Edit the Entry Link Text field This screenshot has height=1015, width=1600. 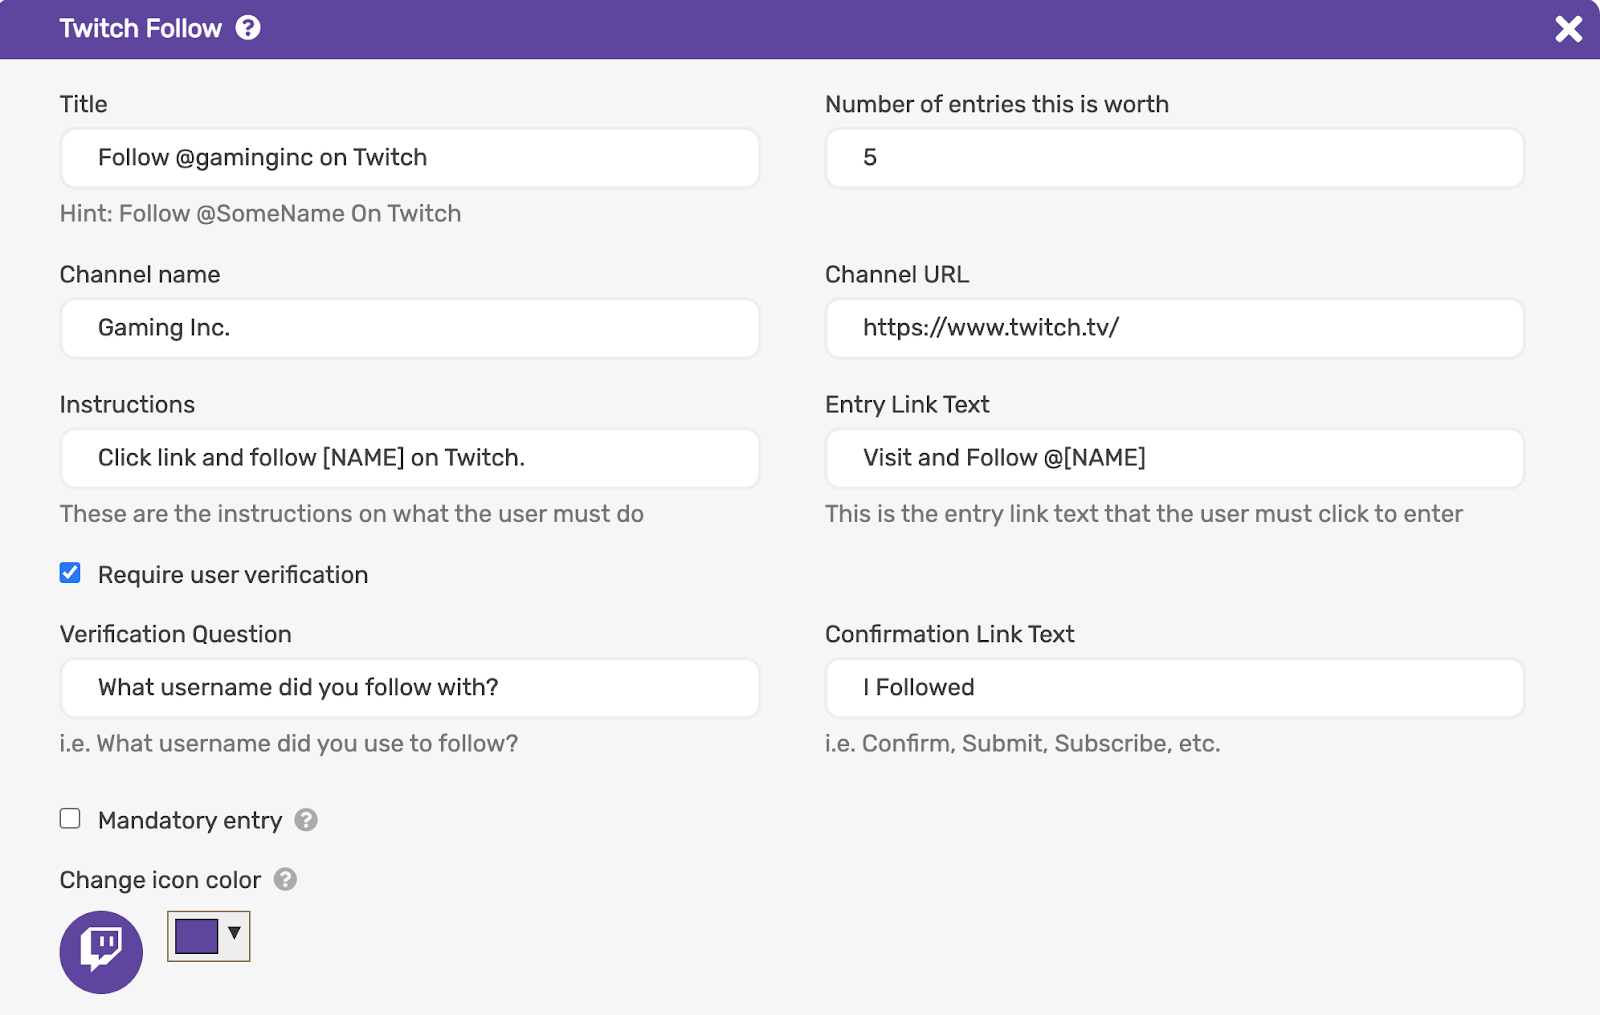1174,458
